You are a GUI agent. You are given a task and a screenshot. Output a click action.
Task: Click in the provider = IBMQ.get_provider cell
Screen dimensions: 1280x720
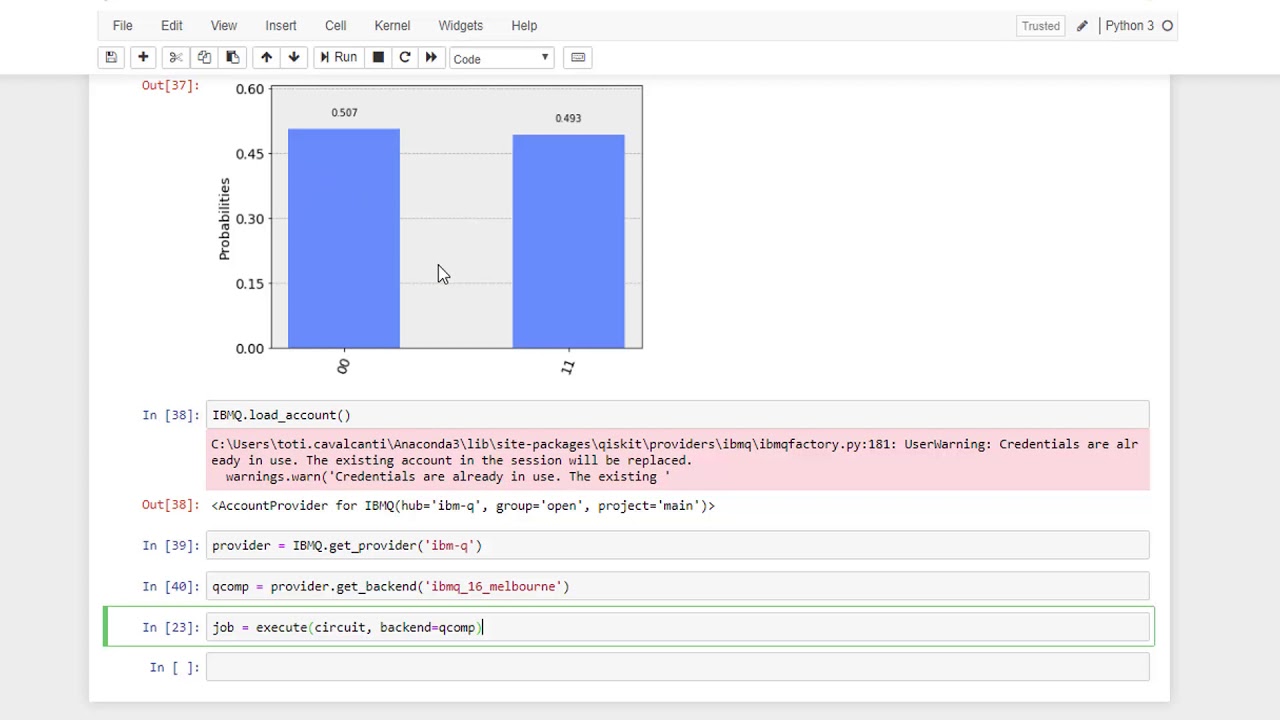click(x=677, y=546)
